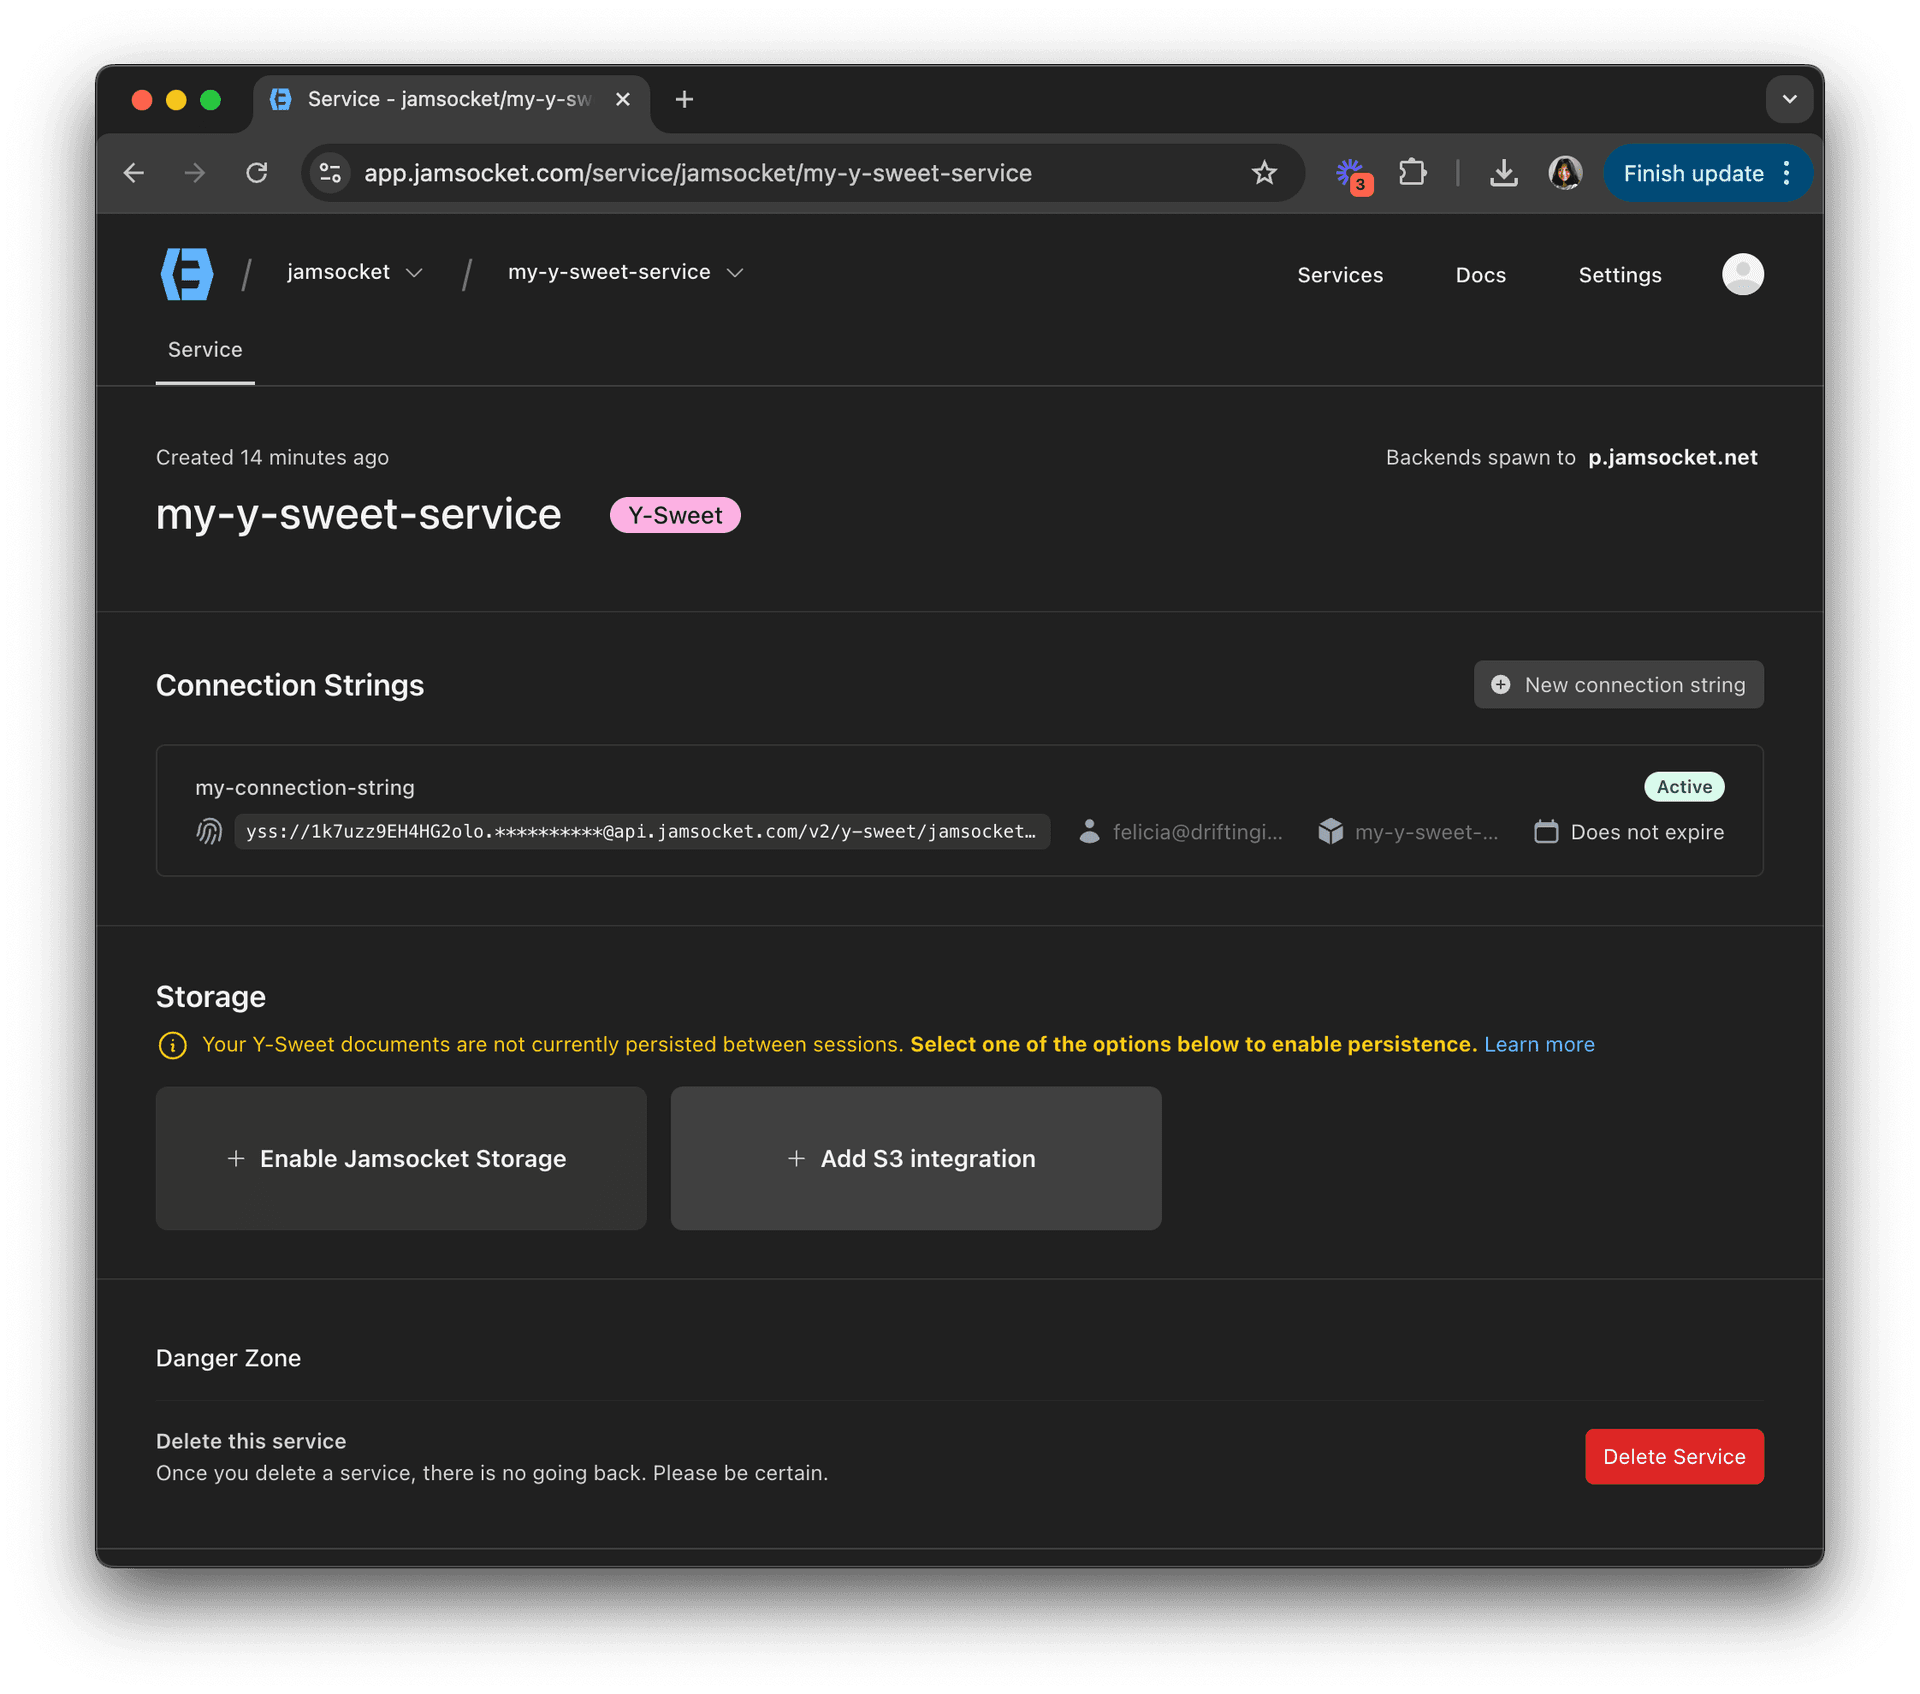The width and height of the screenshot is (1920, 1694).
Task: Click the my-connection-string name
Action: pos(305,787)
